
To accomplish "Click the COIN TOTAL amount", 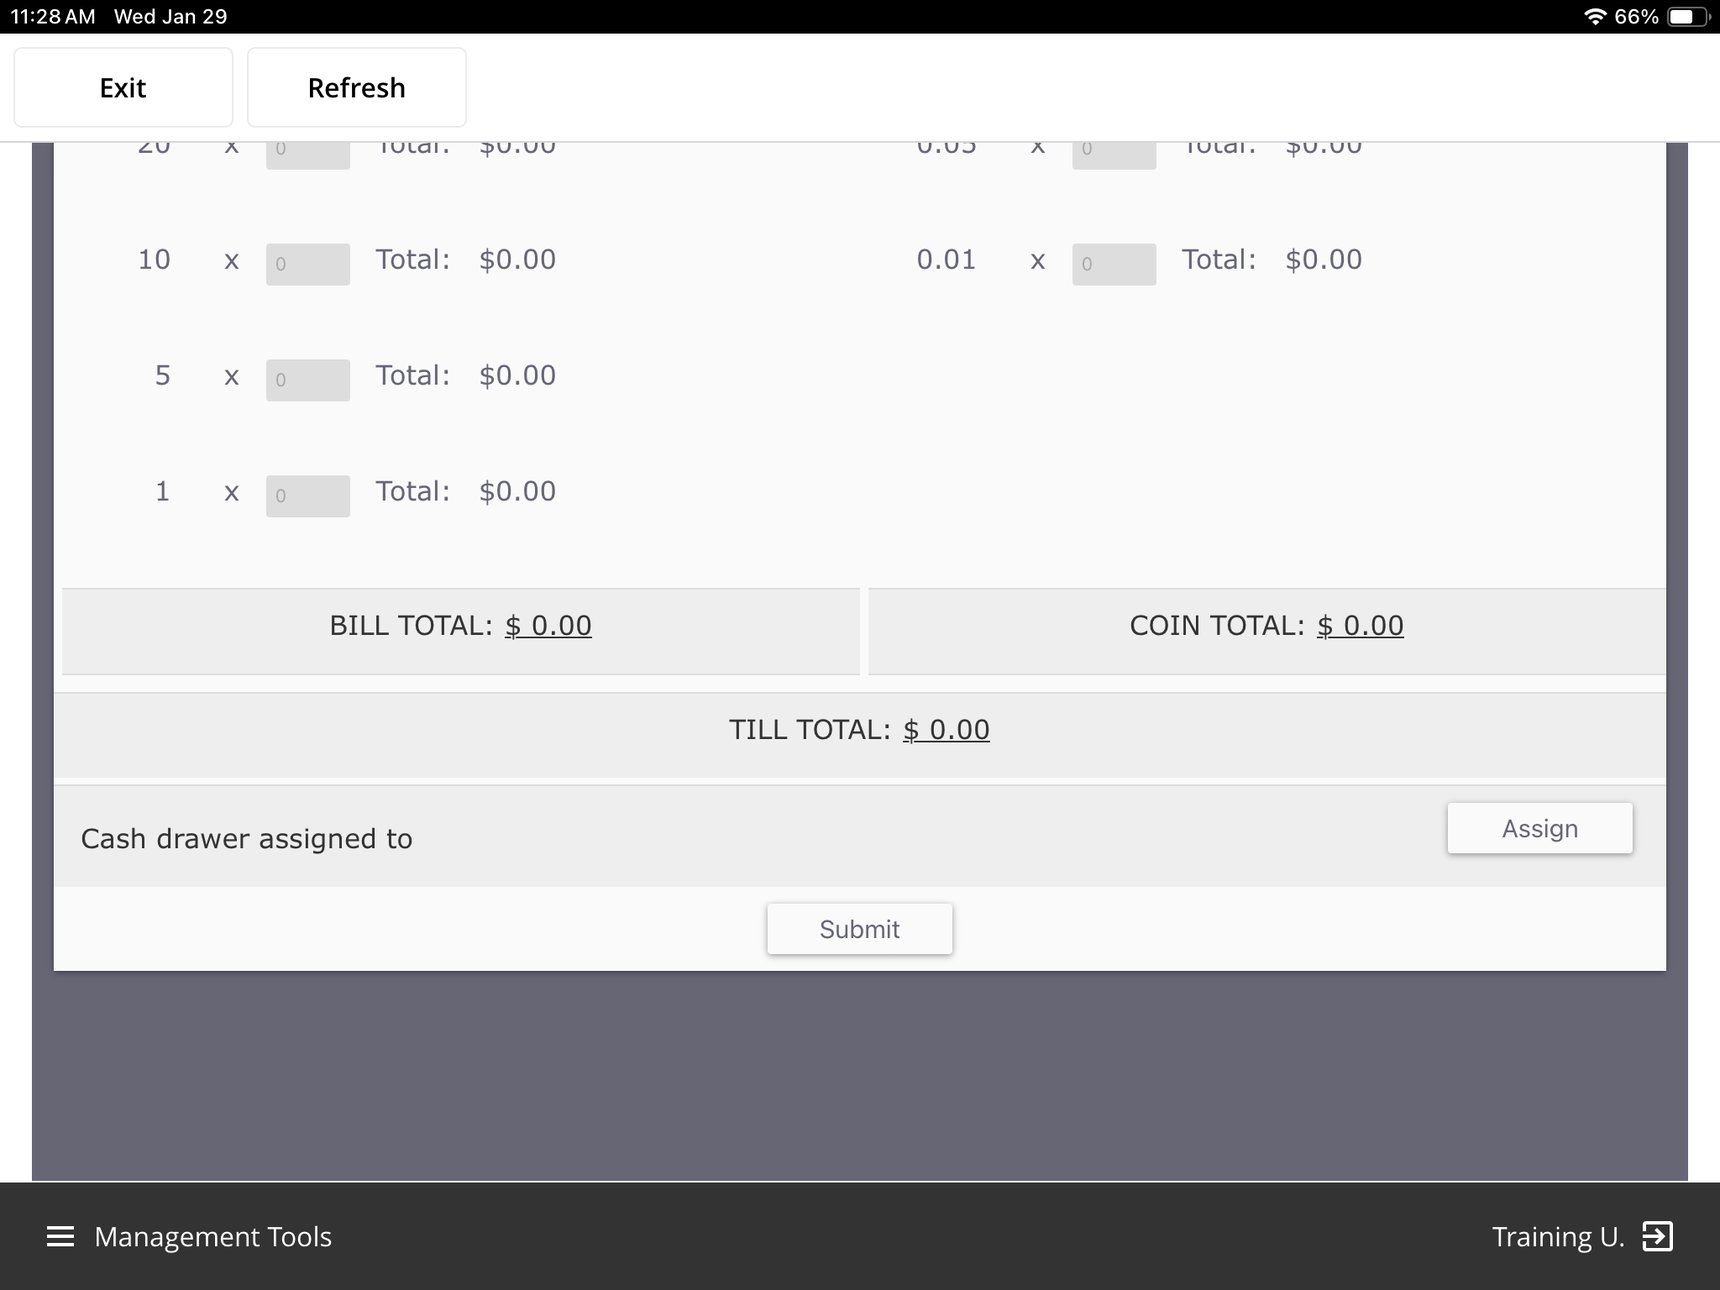I will point(1360,626).
